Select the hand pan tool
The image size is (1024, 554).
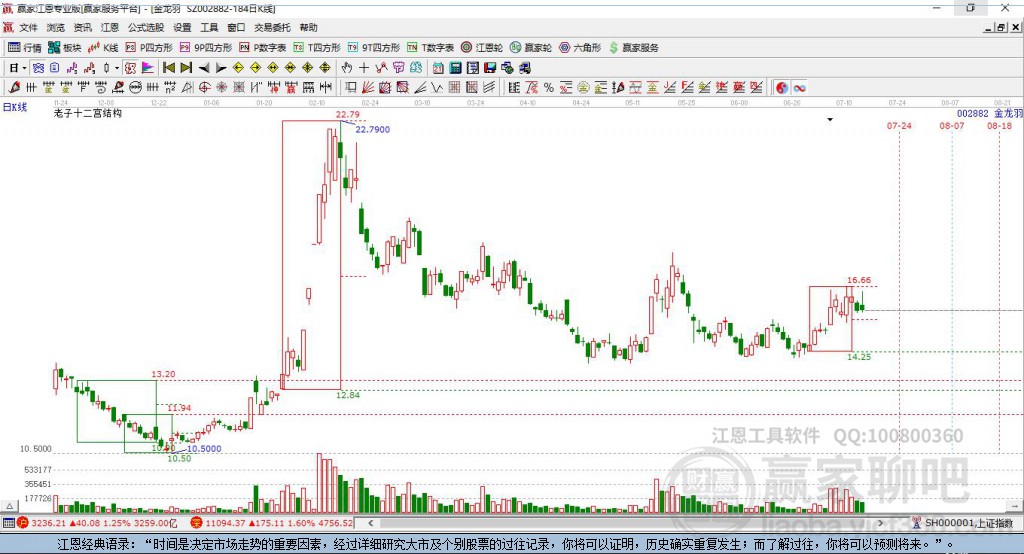coord(347,67)
